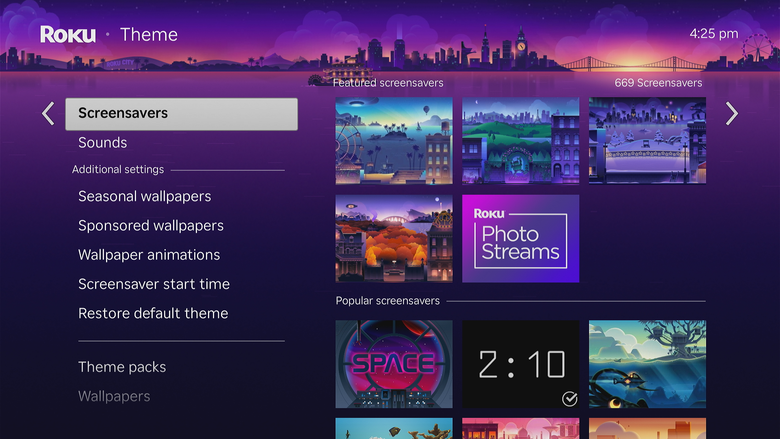This screenshot has width=780, height=439.
Task: Click the Additional settings label
Action: click(118, 170)
